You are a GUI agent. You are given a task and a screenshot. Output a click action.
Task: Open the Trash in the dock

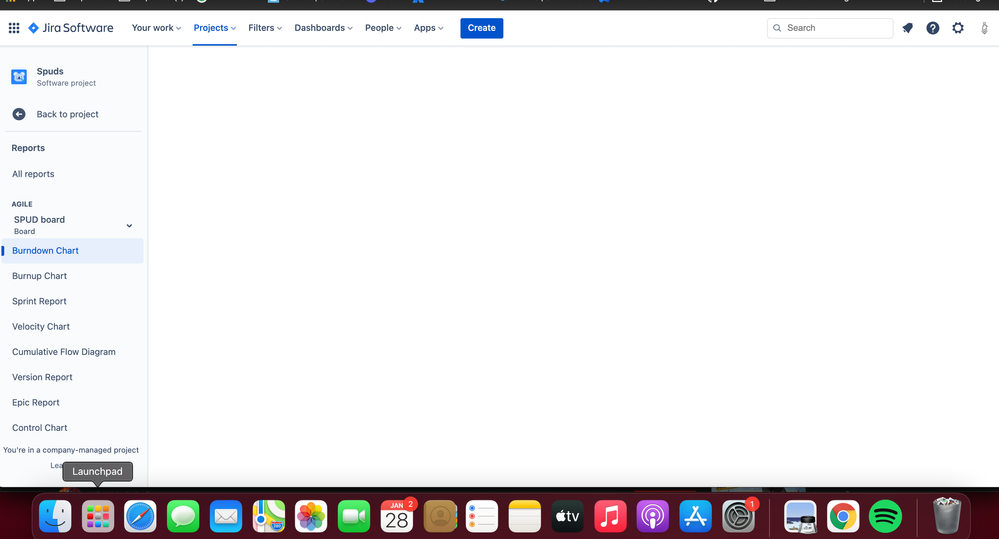pyautogui.click(x=947, y=516)
